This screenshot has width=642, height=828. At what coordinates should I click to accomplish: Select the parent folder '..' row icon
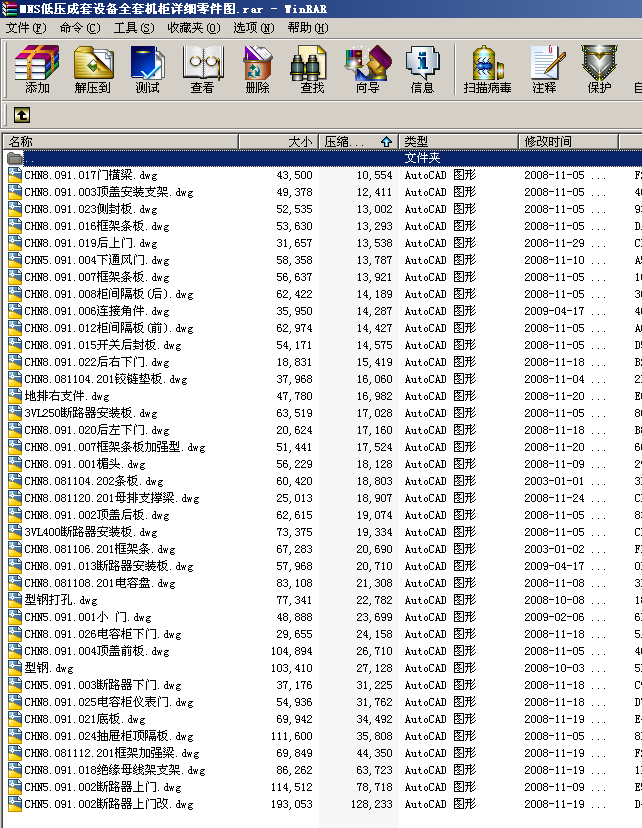pyautogui.click(x=15, y=158)
